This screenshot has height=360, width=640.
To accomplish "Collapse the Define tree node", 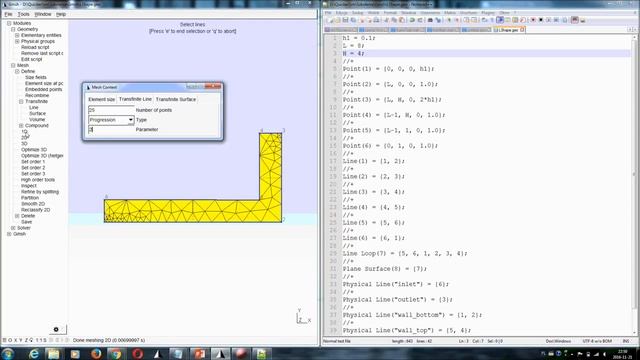I will tap(17, 71).
